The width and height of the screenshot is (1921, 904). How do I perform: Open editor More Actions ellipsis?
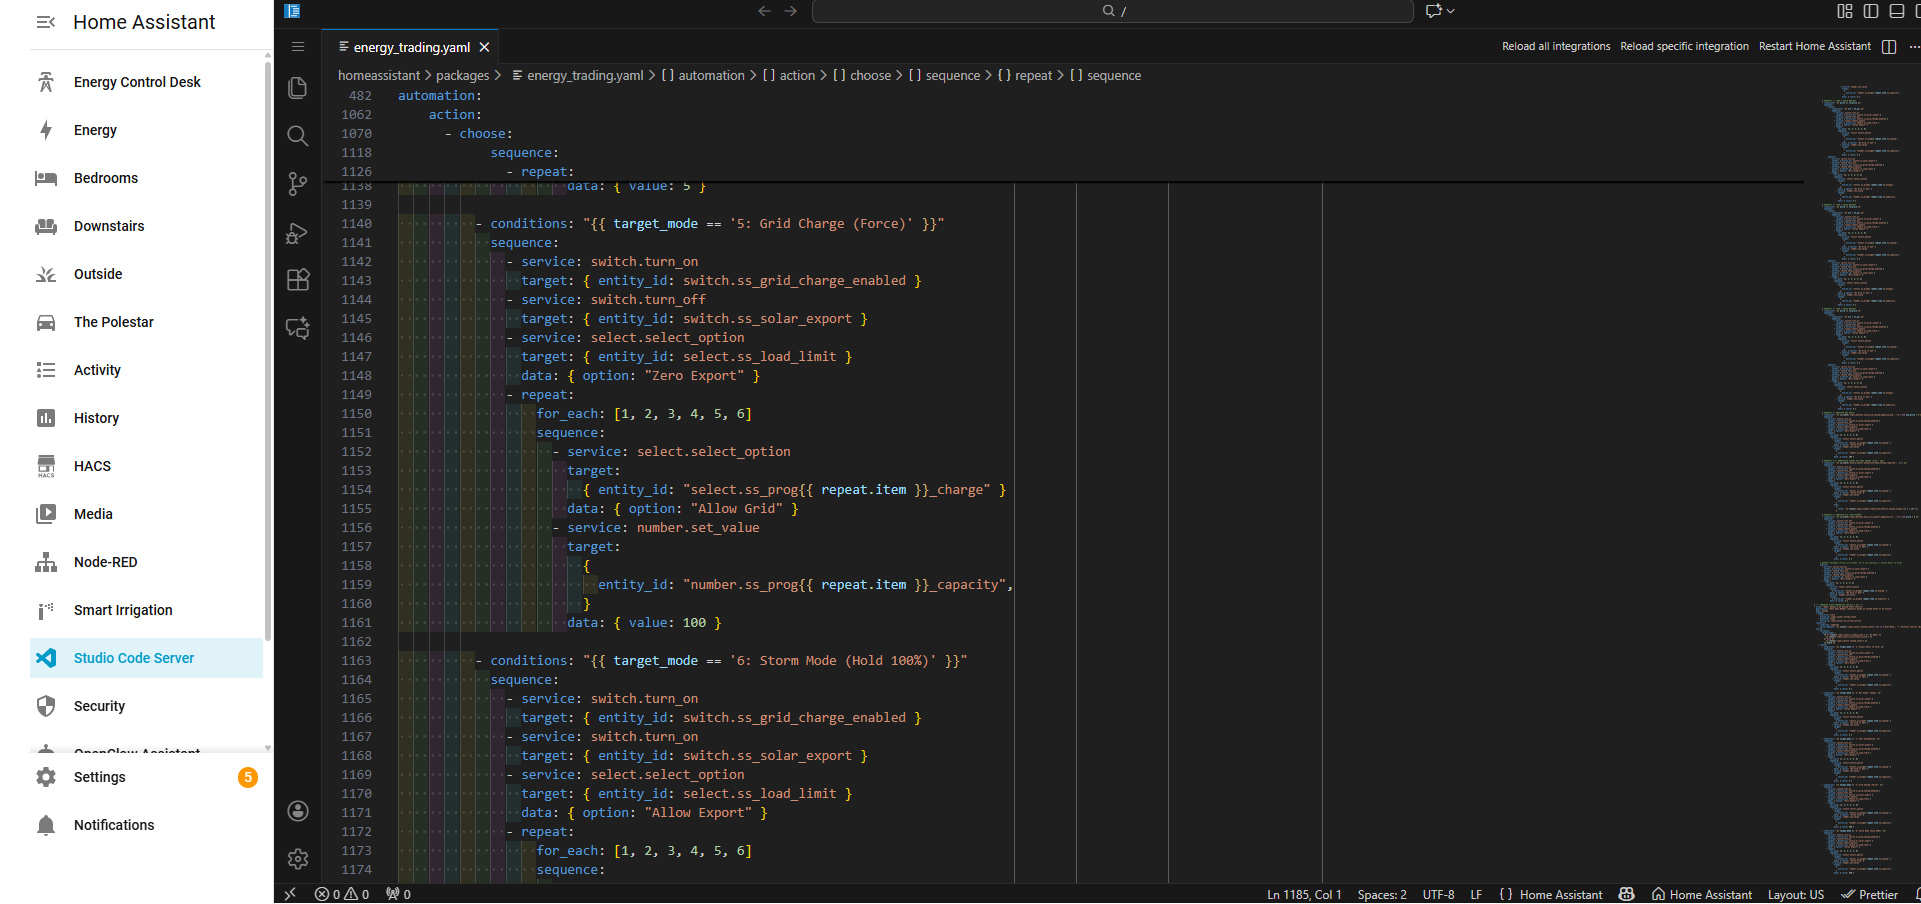click(x=1914, y=47)
